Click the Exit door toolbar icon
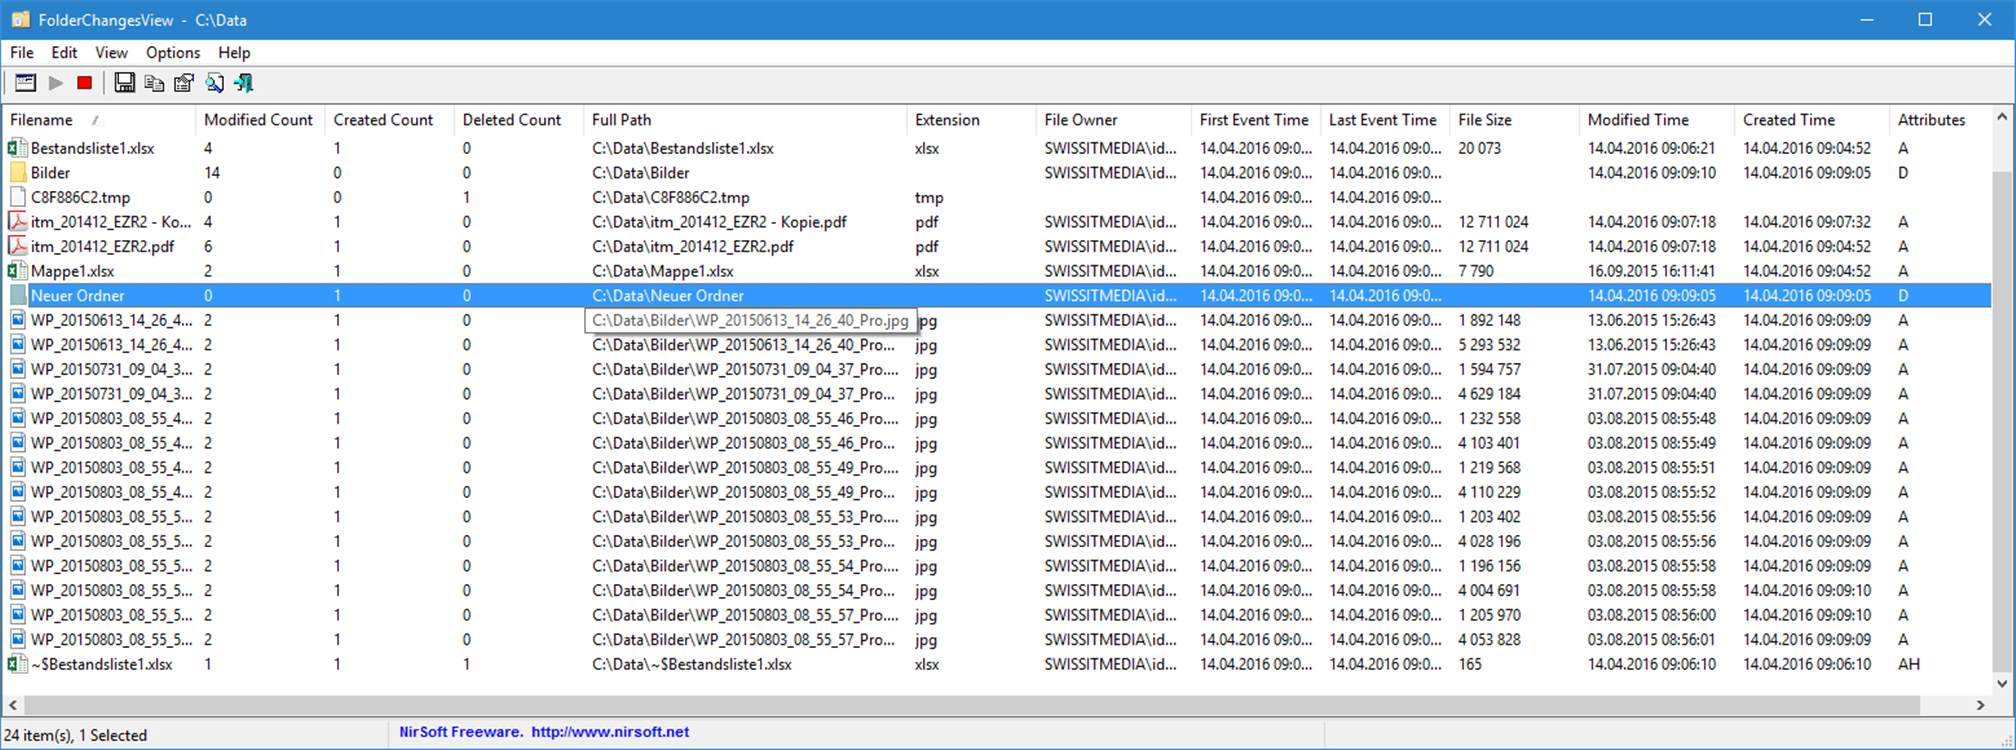The width and height of the screenshot is (2016, 750). coord(243,83)
